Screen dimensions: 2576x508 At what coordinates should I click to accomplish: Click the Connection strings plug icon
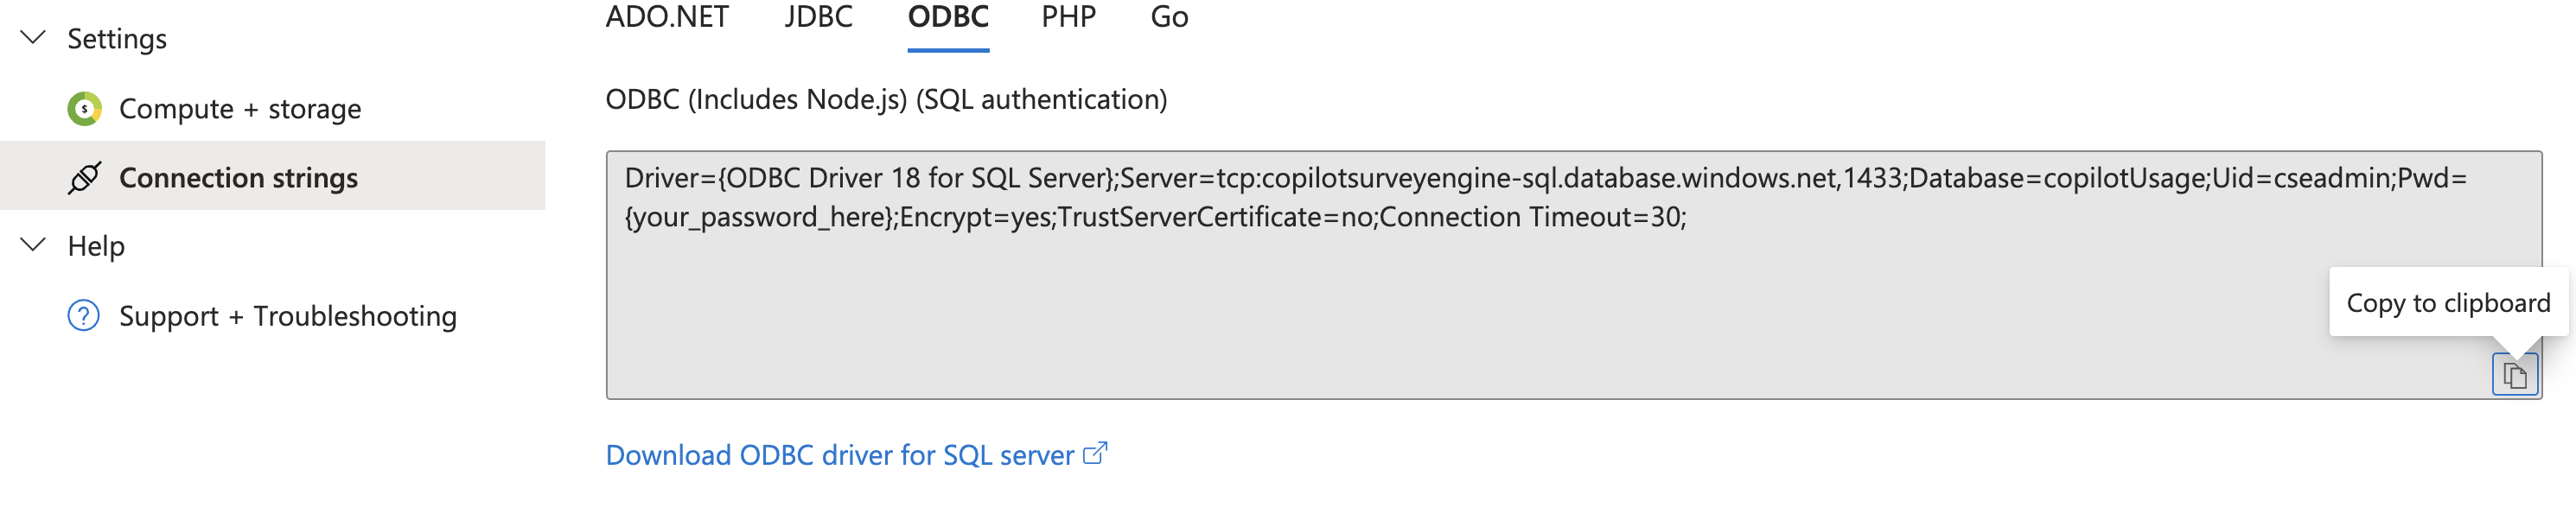pos(85,177)
